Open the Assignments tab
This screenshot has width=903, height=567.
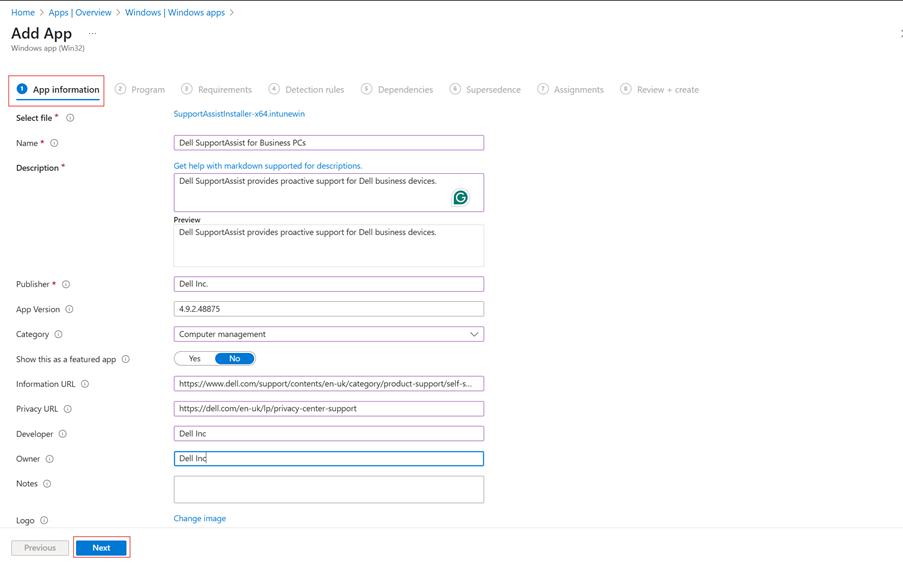(571, 90)
